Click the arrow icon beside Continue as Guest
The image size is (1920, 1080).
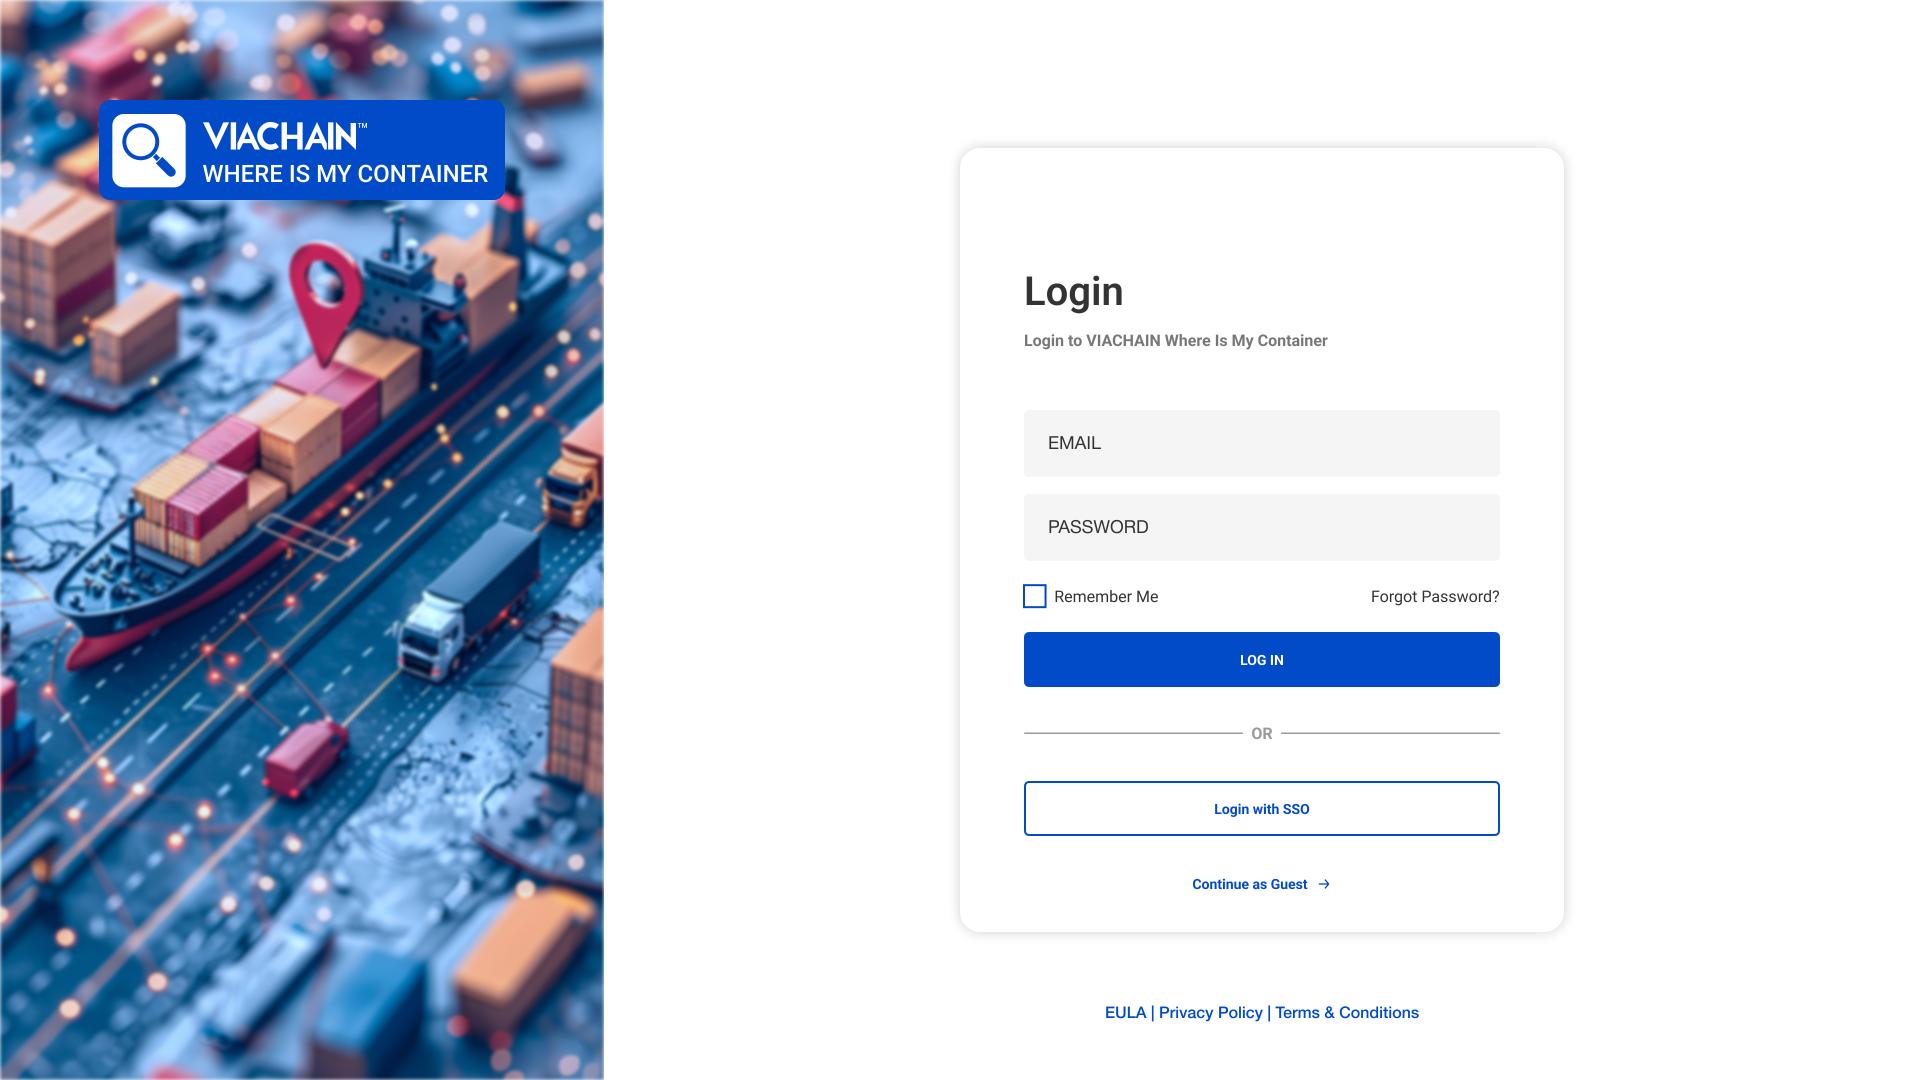(1324, 884)
